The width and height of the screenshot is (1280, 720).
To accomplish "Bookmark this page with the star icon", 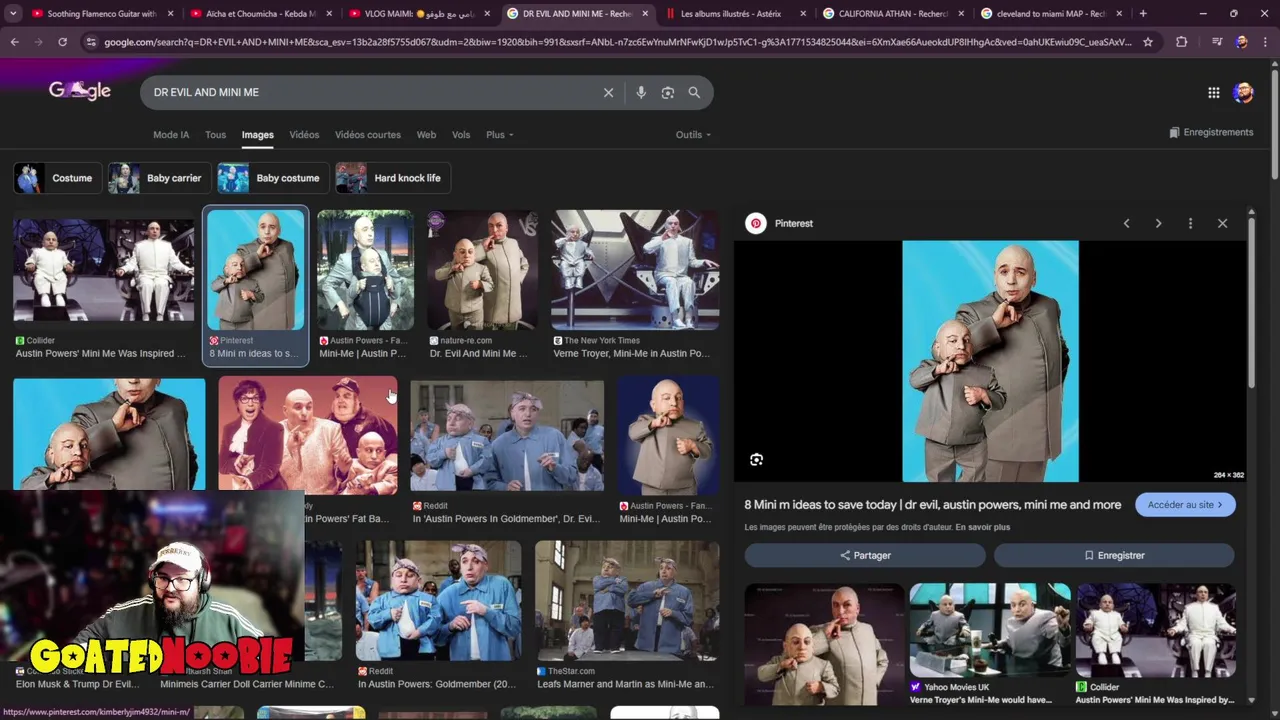I will coord(1148,42).
